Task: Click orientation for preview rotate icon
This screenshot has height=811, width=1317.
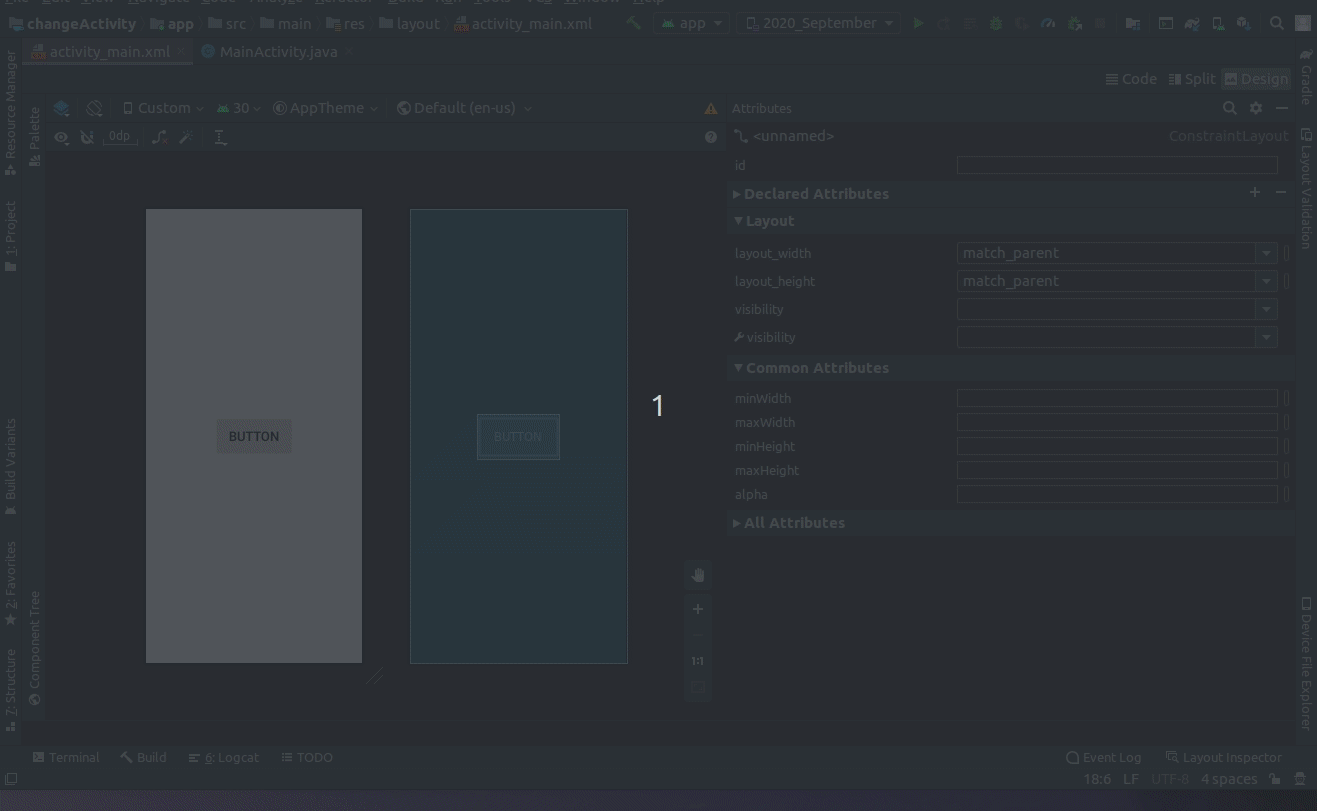Action: (94, 108)
